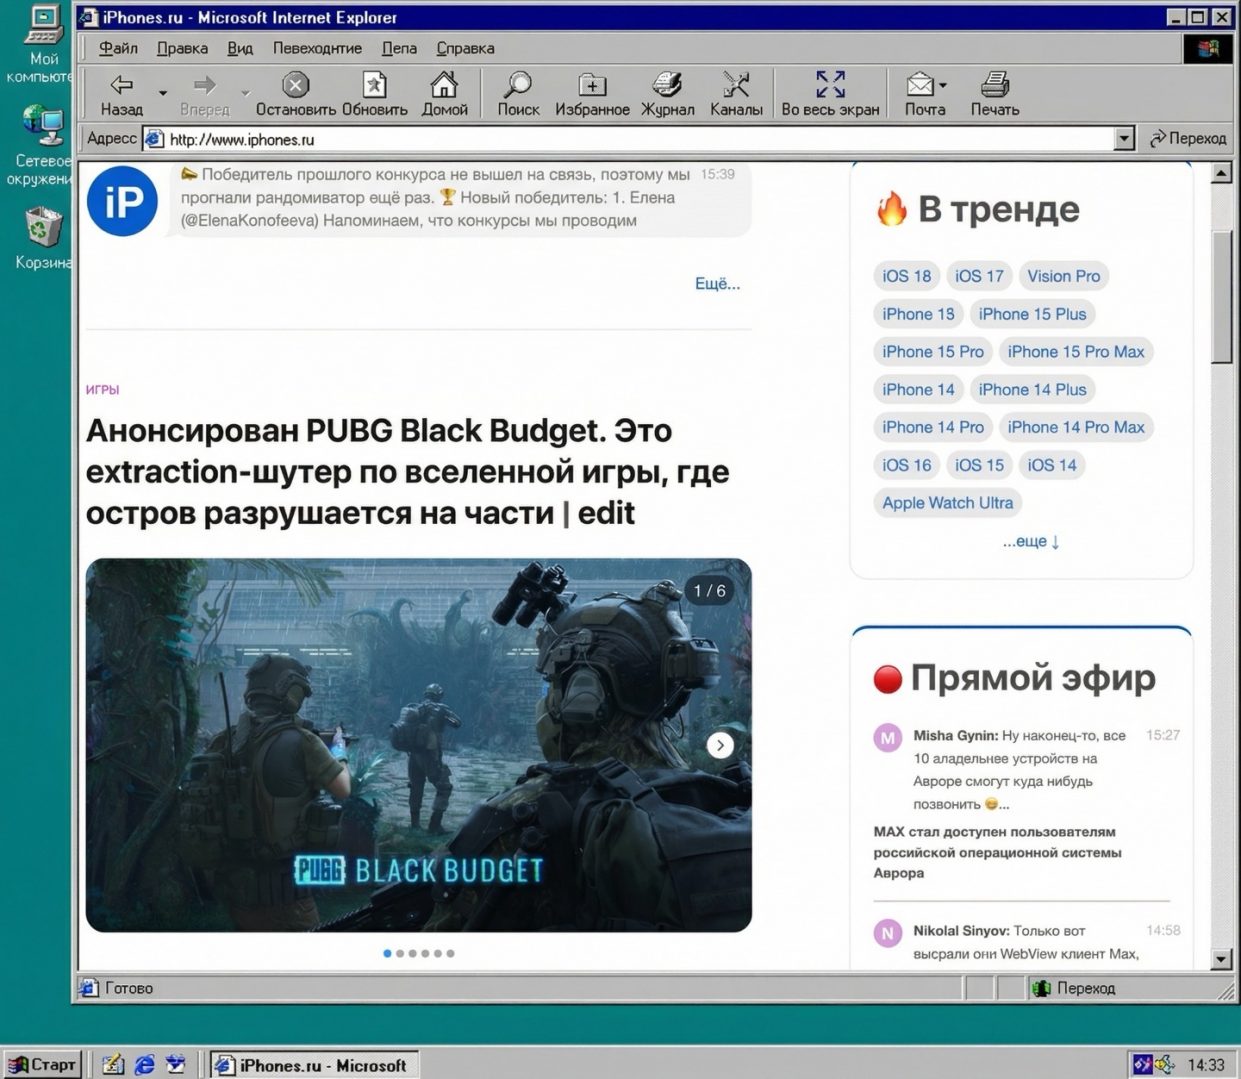The height and width of the screenshot is (1079, 1241).
Task: Open the Channels (Каналы) toolbar icon
Action: [736, 86]
